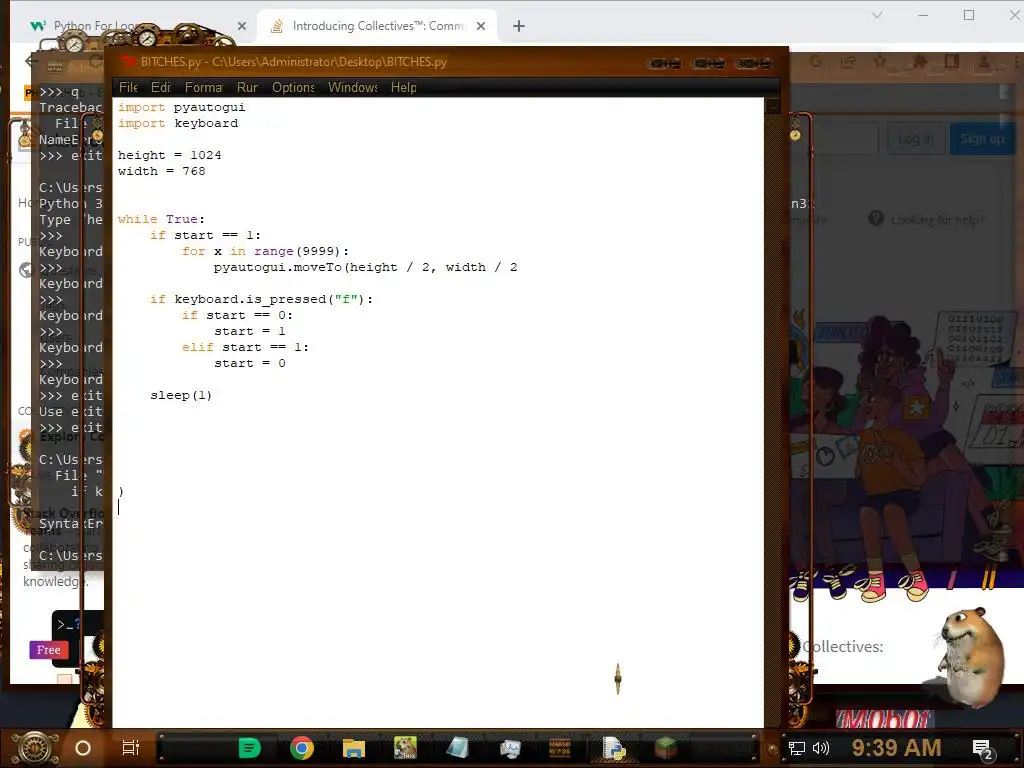Click the 'SyntaxError' text in terminal window

71,524
